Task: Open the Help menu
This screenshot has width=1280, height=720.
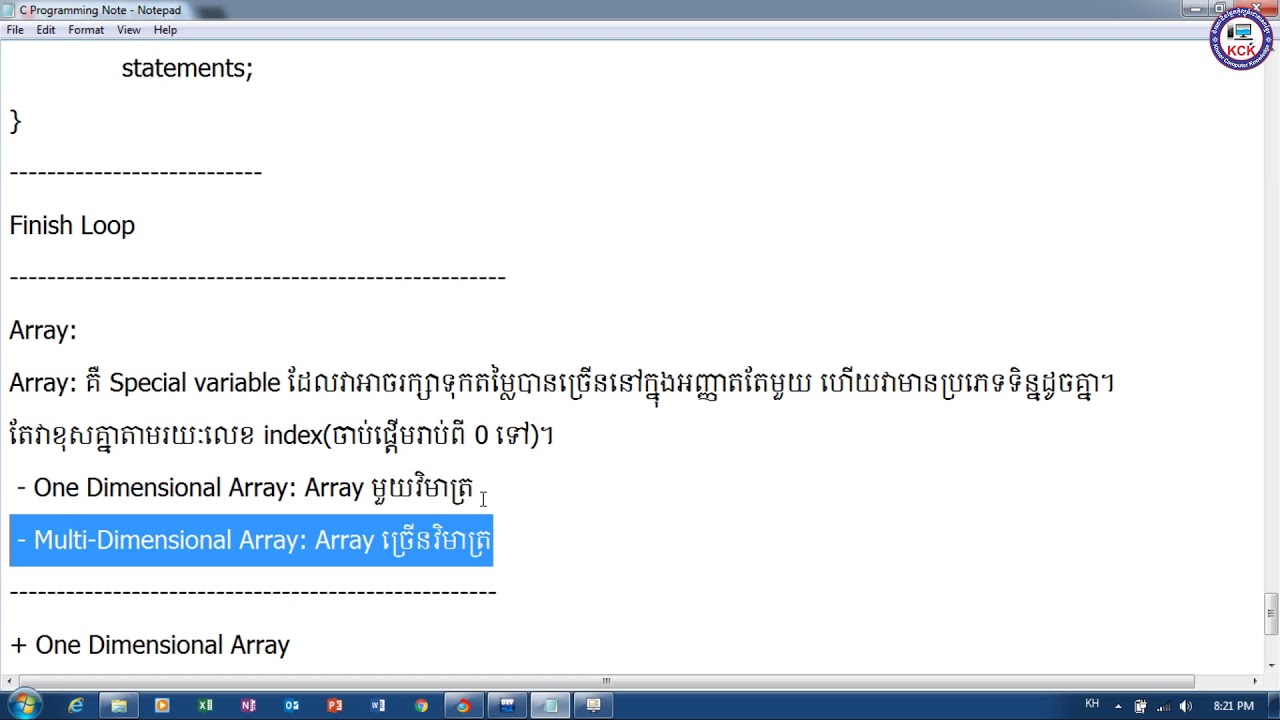Action: point(165,30)
